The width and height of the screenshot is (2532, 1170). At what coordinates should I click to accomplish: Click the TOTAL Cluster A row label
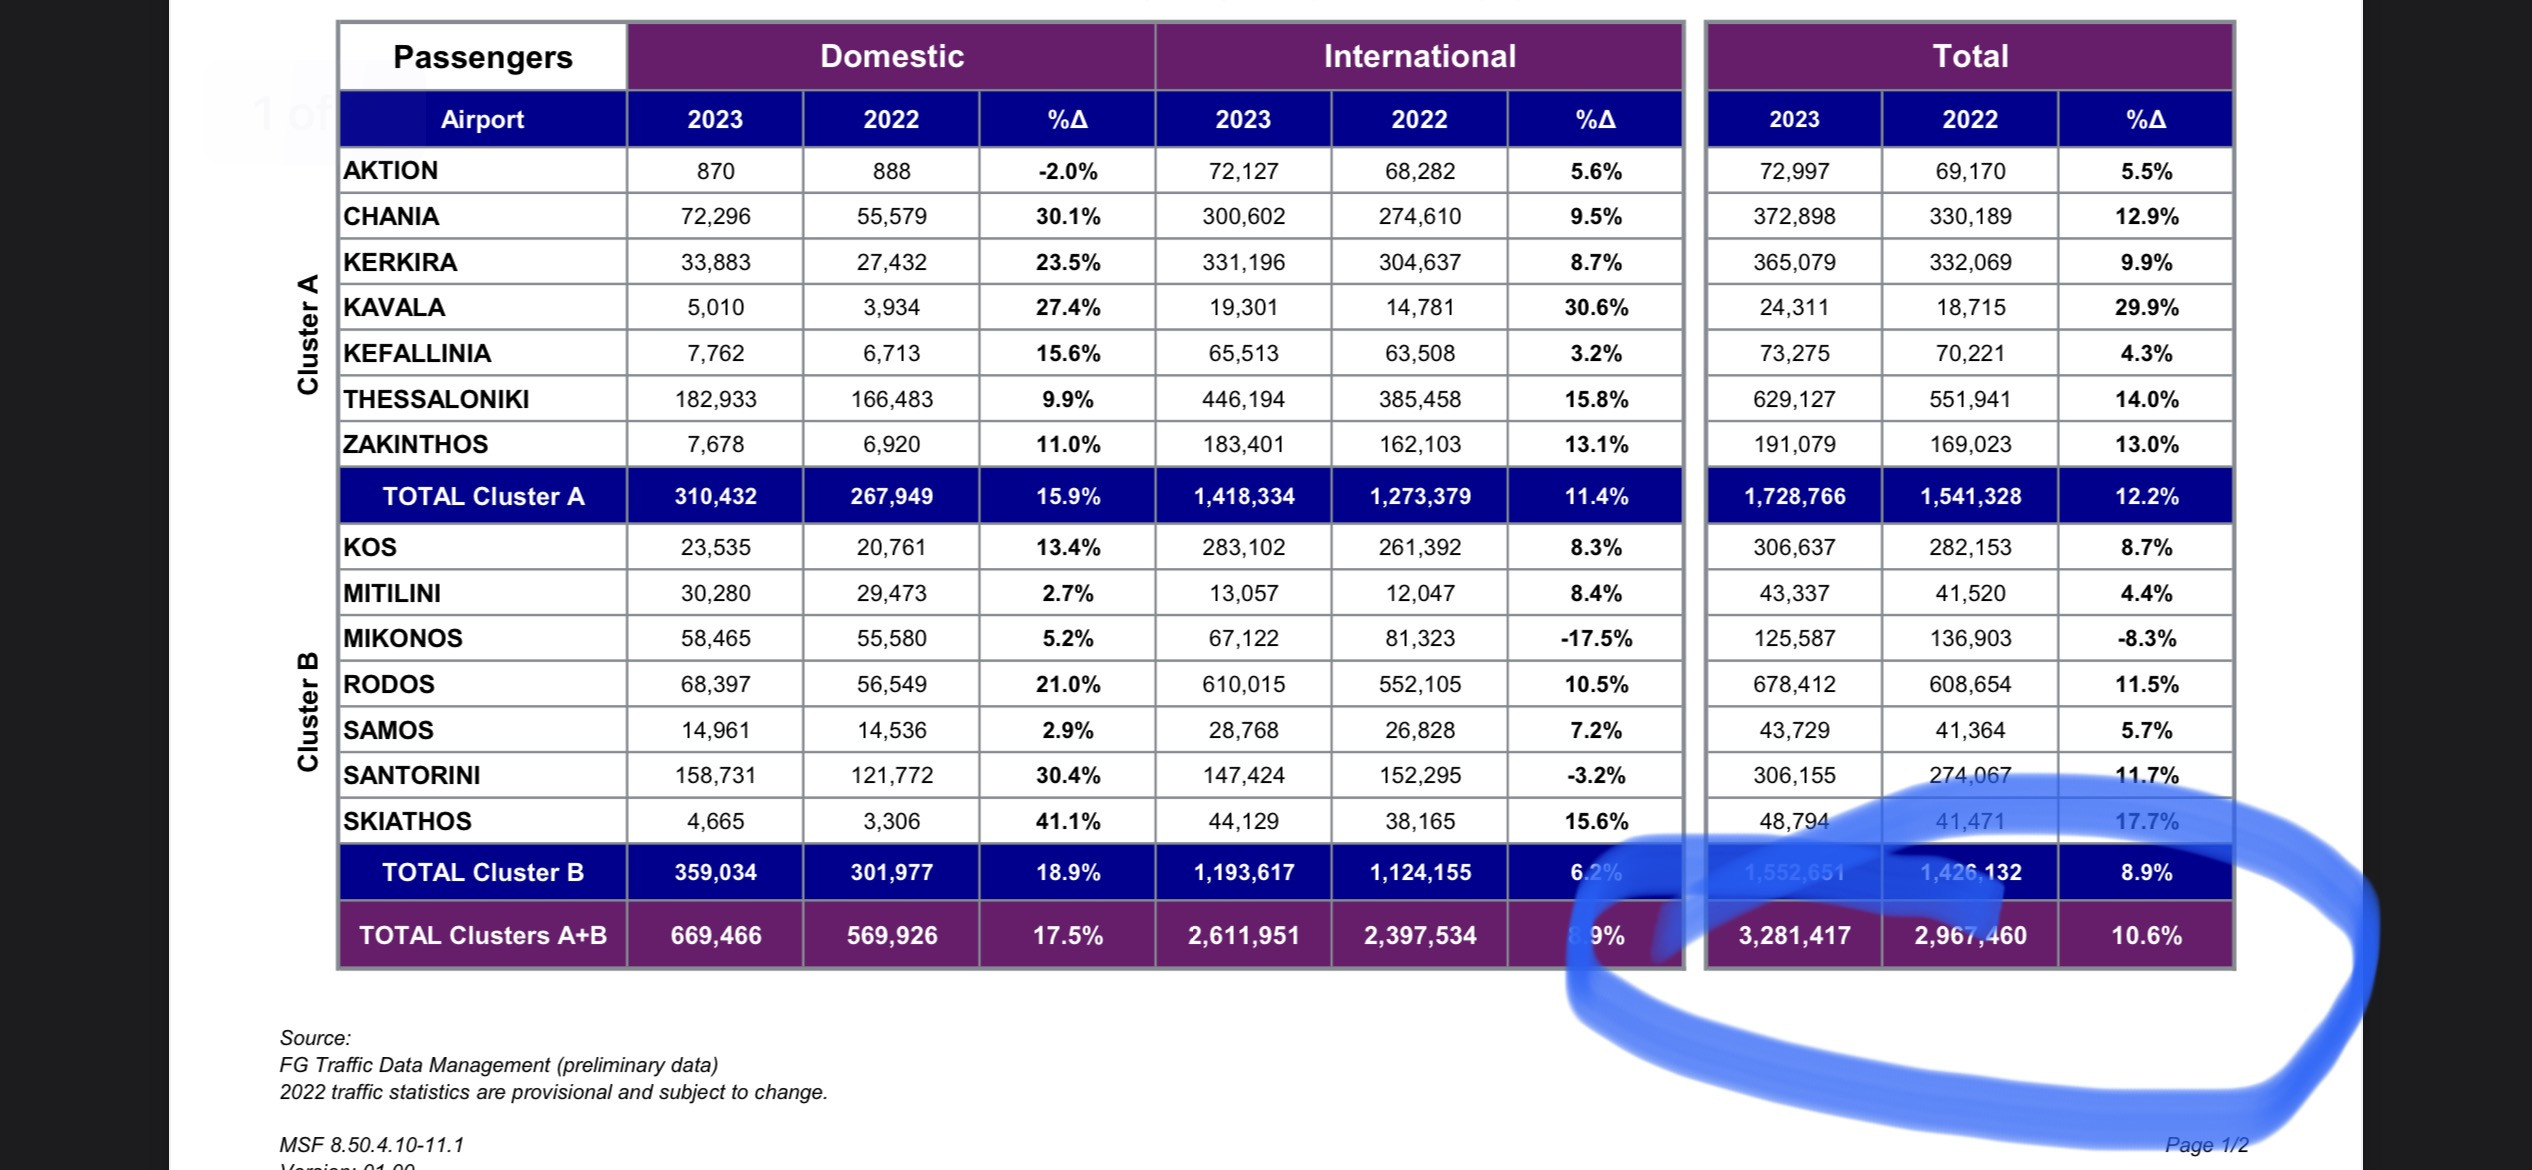coord(483,496)
